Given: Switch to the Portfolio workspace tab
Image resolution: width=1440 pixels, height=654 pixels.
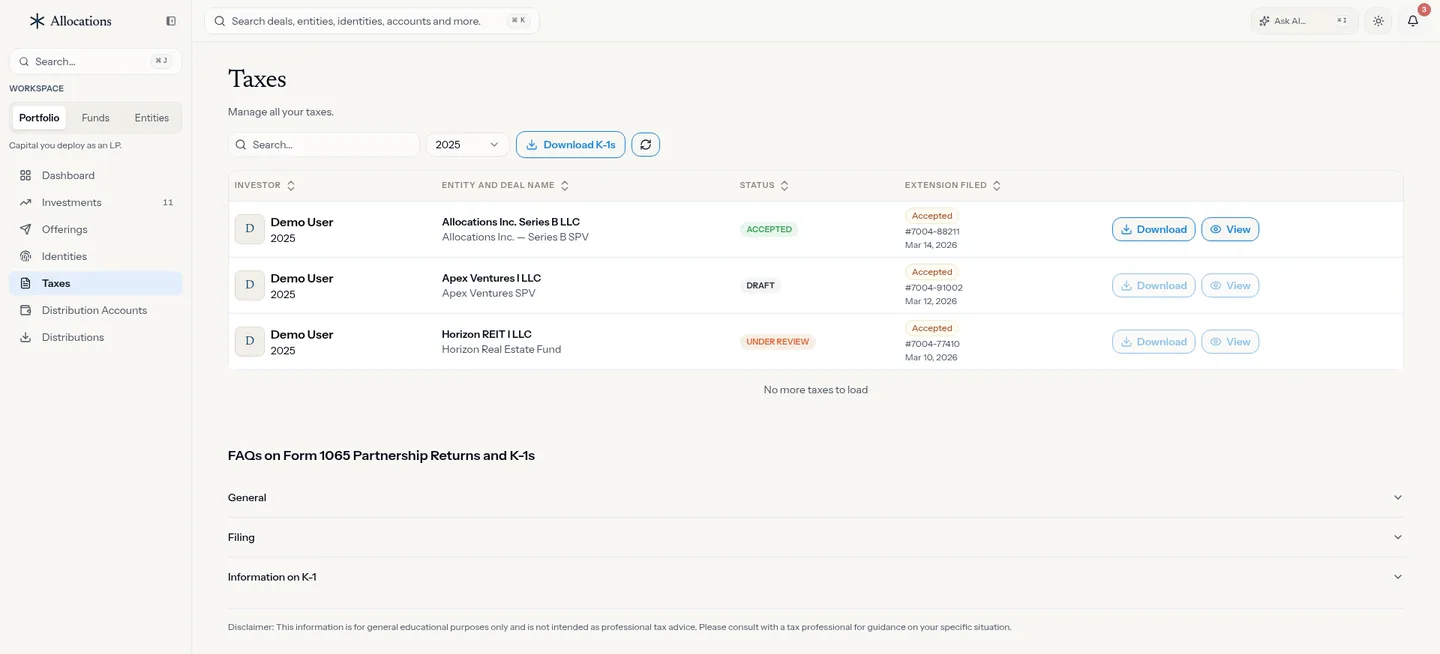Looking at the screenshot, I should (39, 118).
